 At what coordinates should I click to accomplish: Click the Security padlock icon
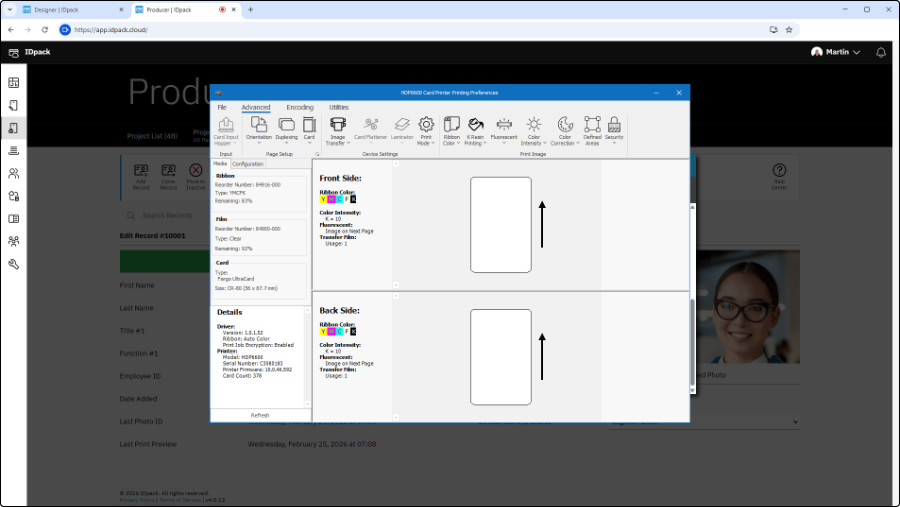click(x=614, y=125)
